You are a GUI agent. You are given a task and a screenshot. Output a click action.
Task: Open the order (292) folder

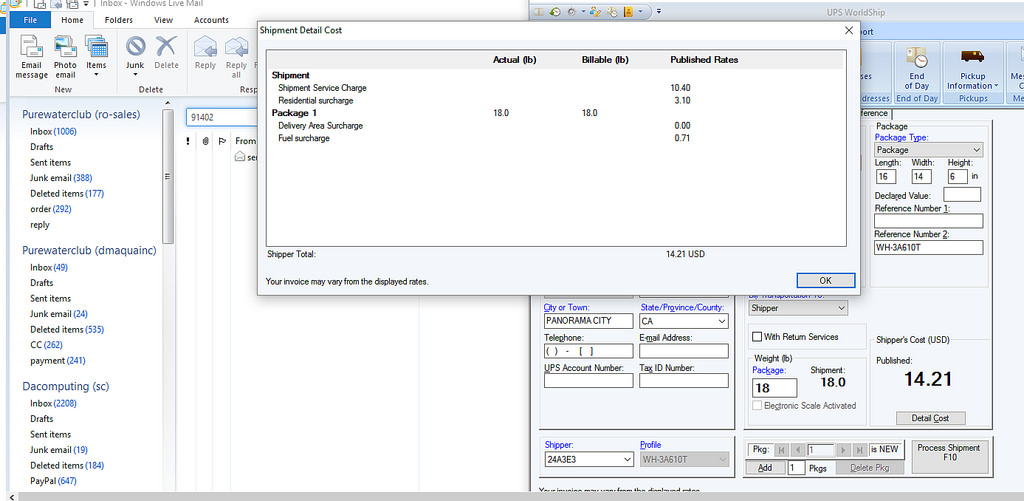click(x=50, y=209)
